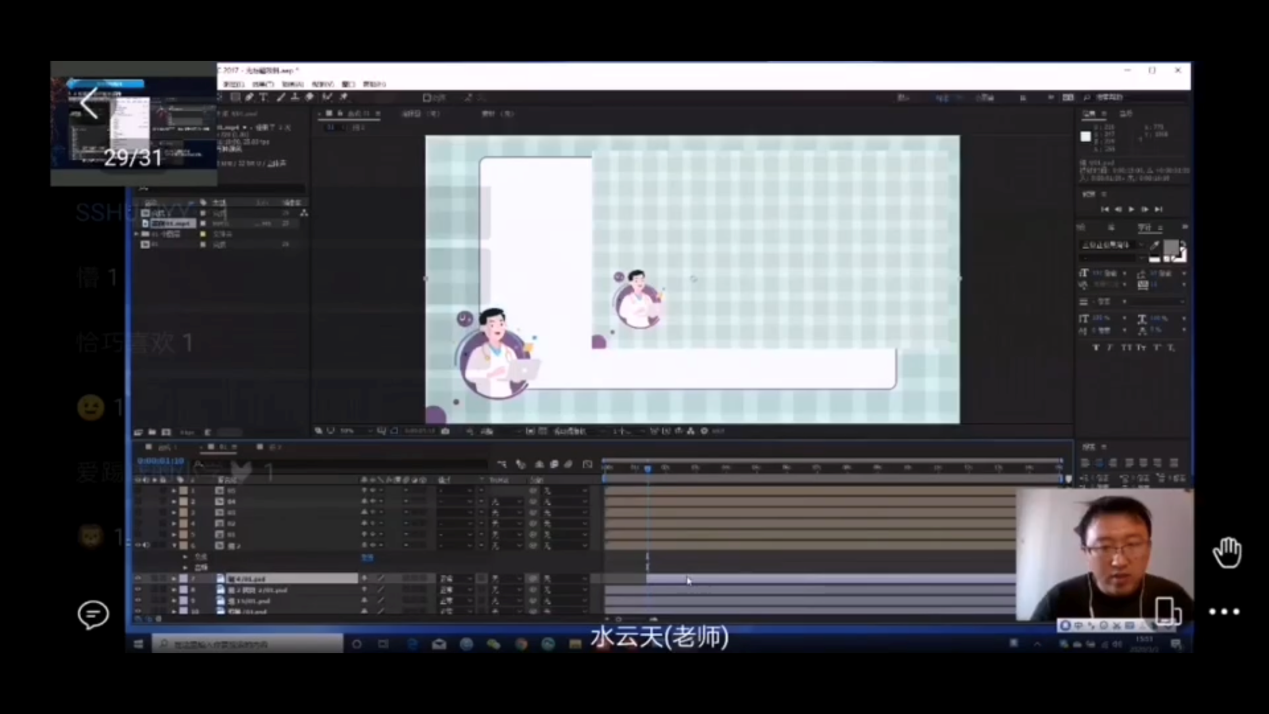Image resolution: width=1269 pixels, height=714 pixels.
Task: Hide layer 6 with its eye icon
Action: (139, 546)
